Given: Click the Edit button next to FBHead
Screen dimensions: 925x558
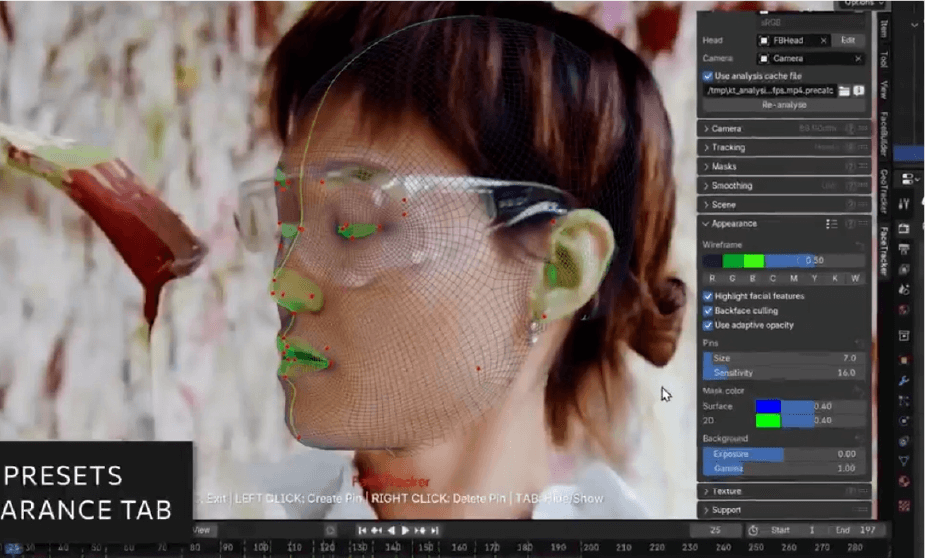Looking at the screenshot, I should (848, 40).
